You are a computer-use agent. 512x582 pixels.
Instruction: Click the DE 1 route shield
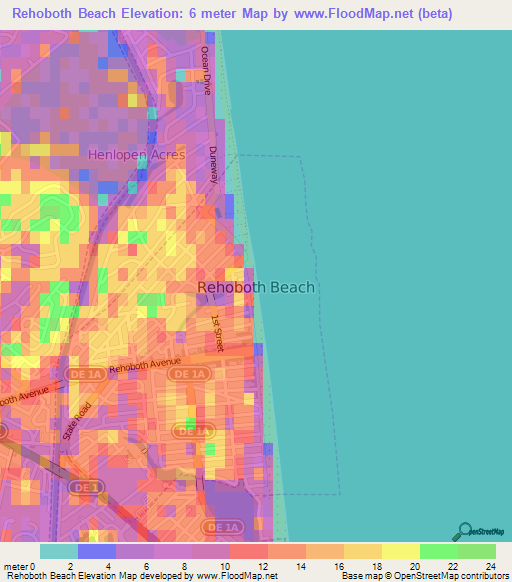click(x=87, y=487)
